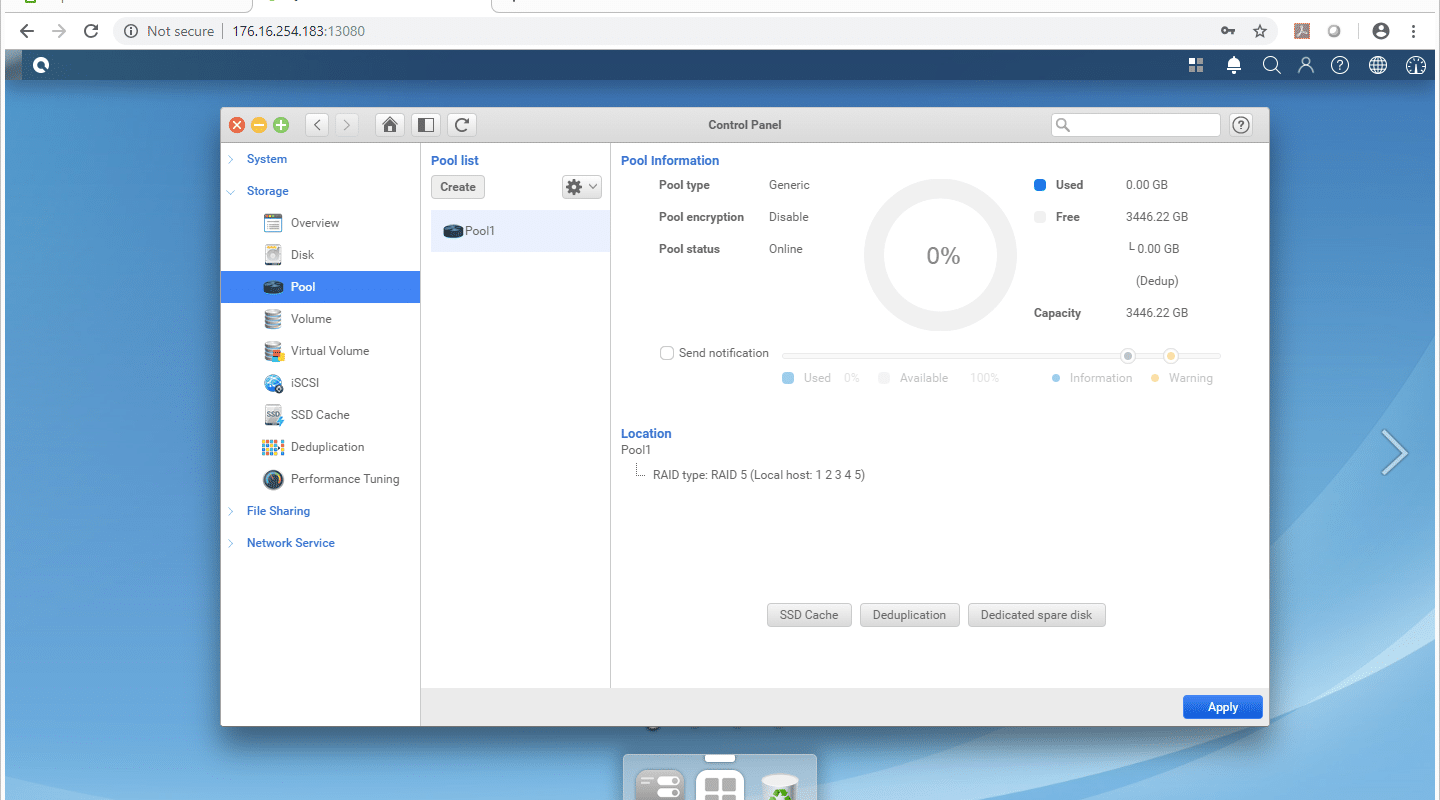The height and width of the screenshot is (800, 1440).
Task: Click the blue Used legend swatch
Action: point(1040,185)
